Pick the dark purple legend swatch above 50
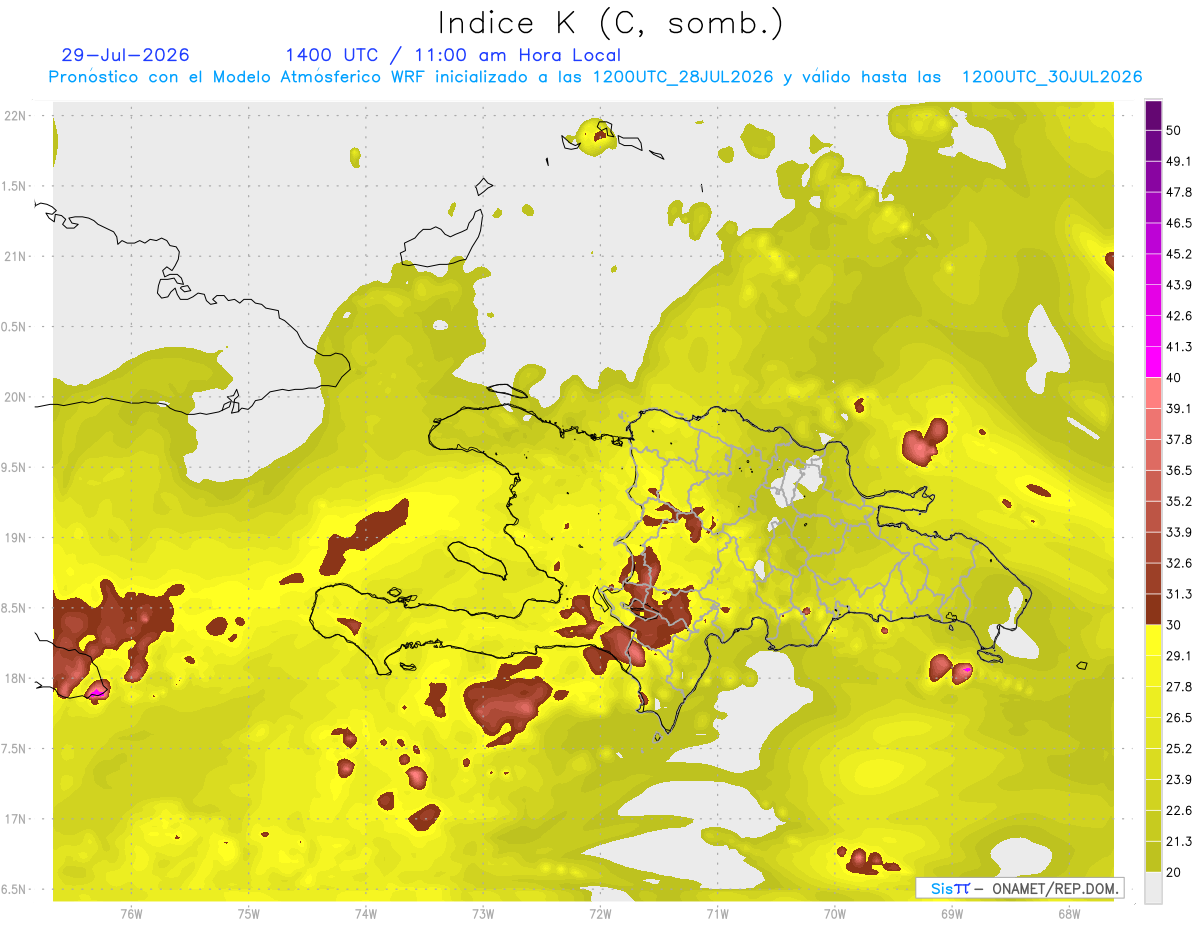 1153,115
